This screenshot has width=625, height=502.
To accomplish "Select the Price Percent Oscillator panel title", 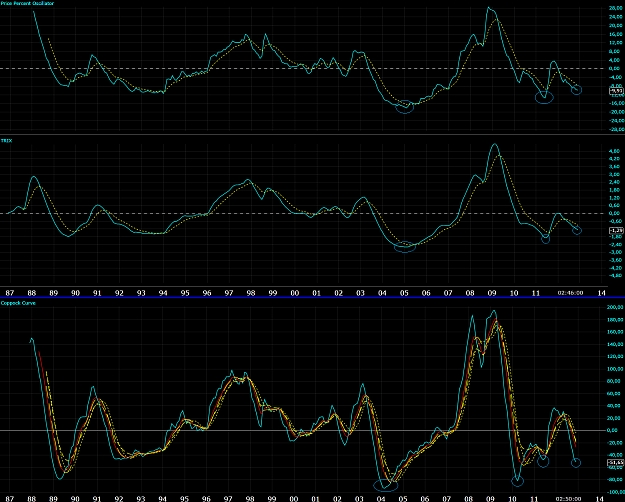I will point(27,3).
